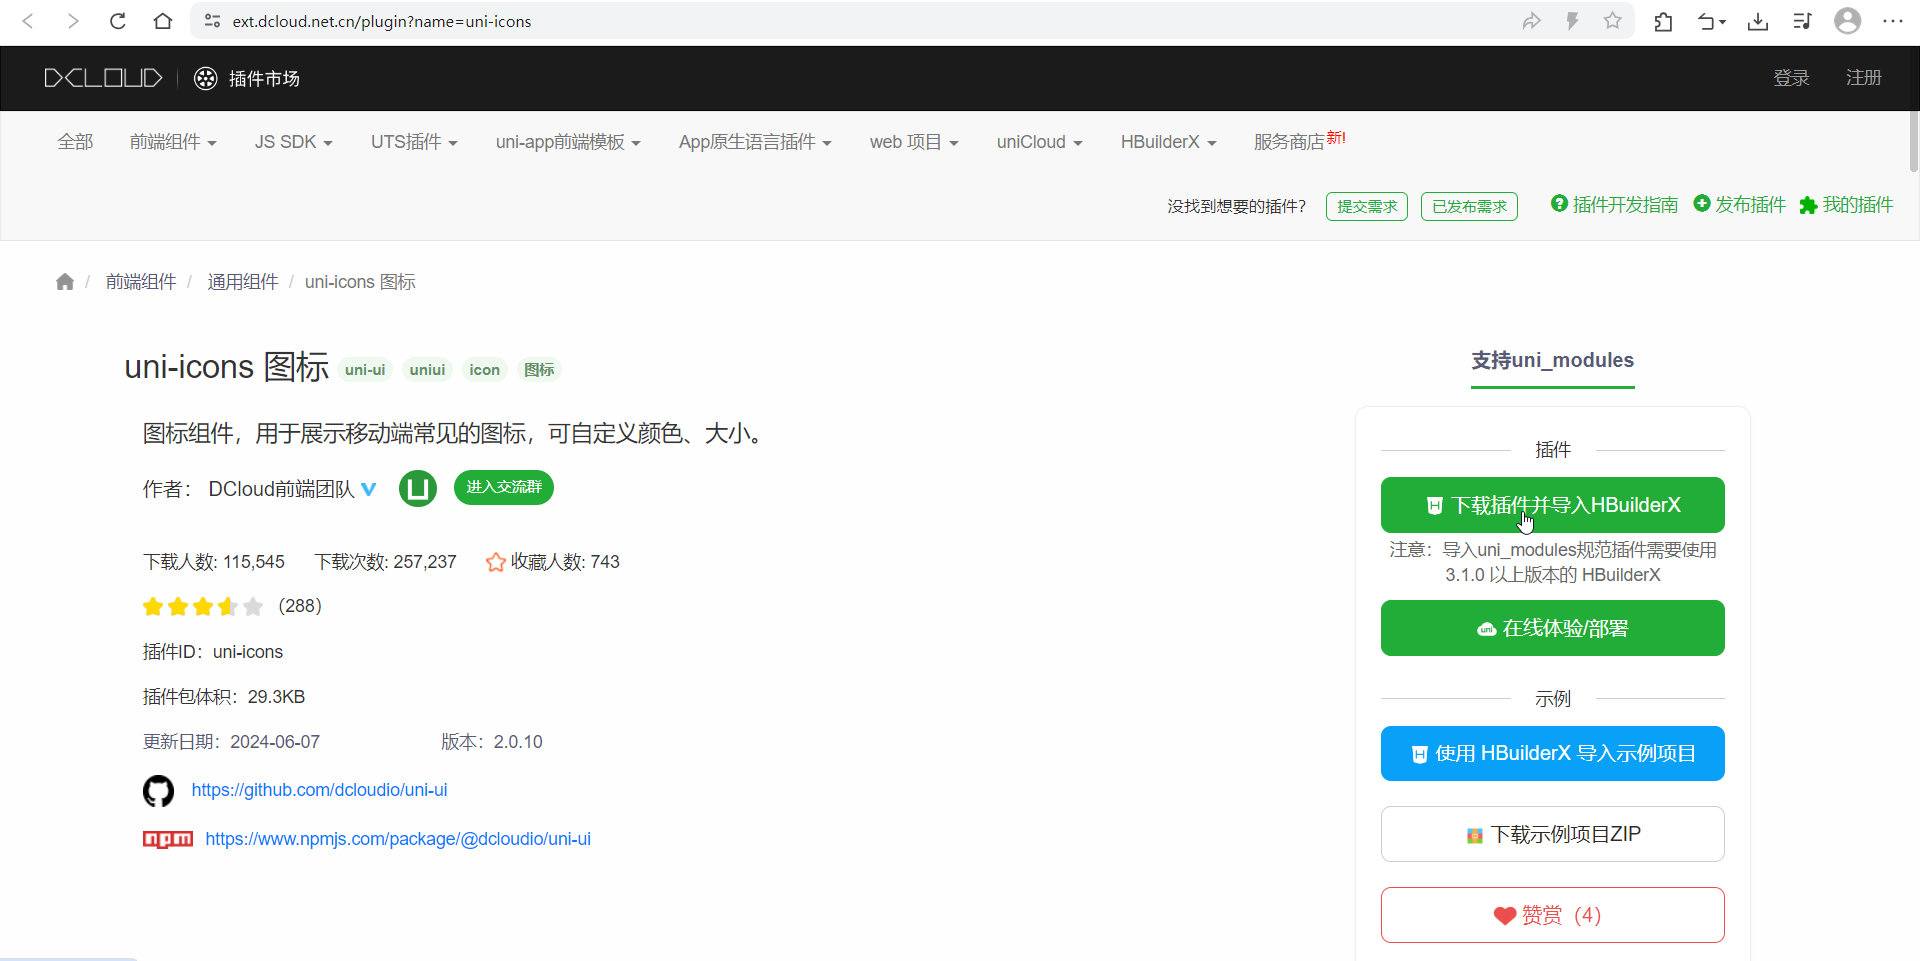The image size is (1920, 961).
Task: Expand the 前端组件 dropdown menu
Action: [x=173, y=142]
